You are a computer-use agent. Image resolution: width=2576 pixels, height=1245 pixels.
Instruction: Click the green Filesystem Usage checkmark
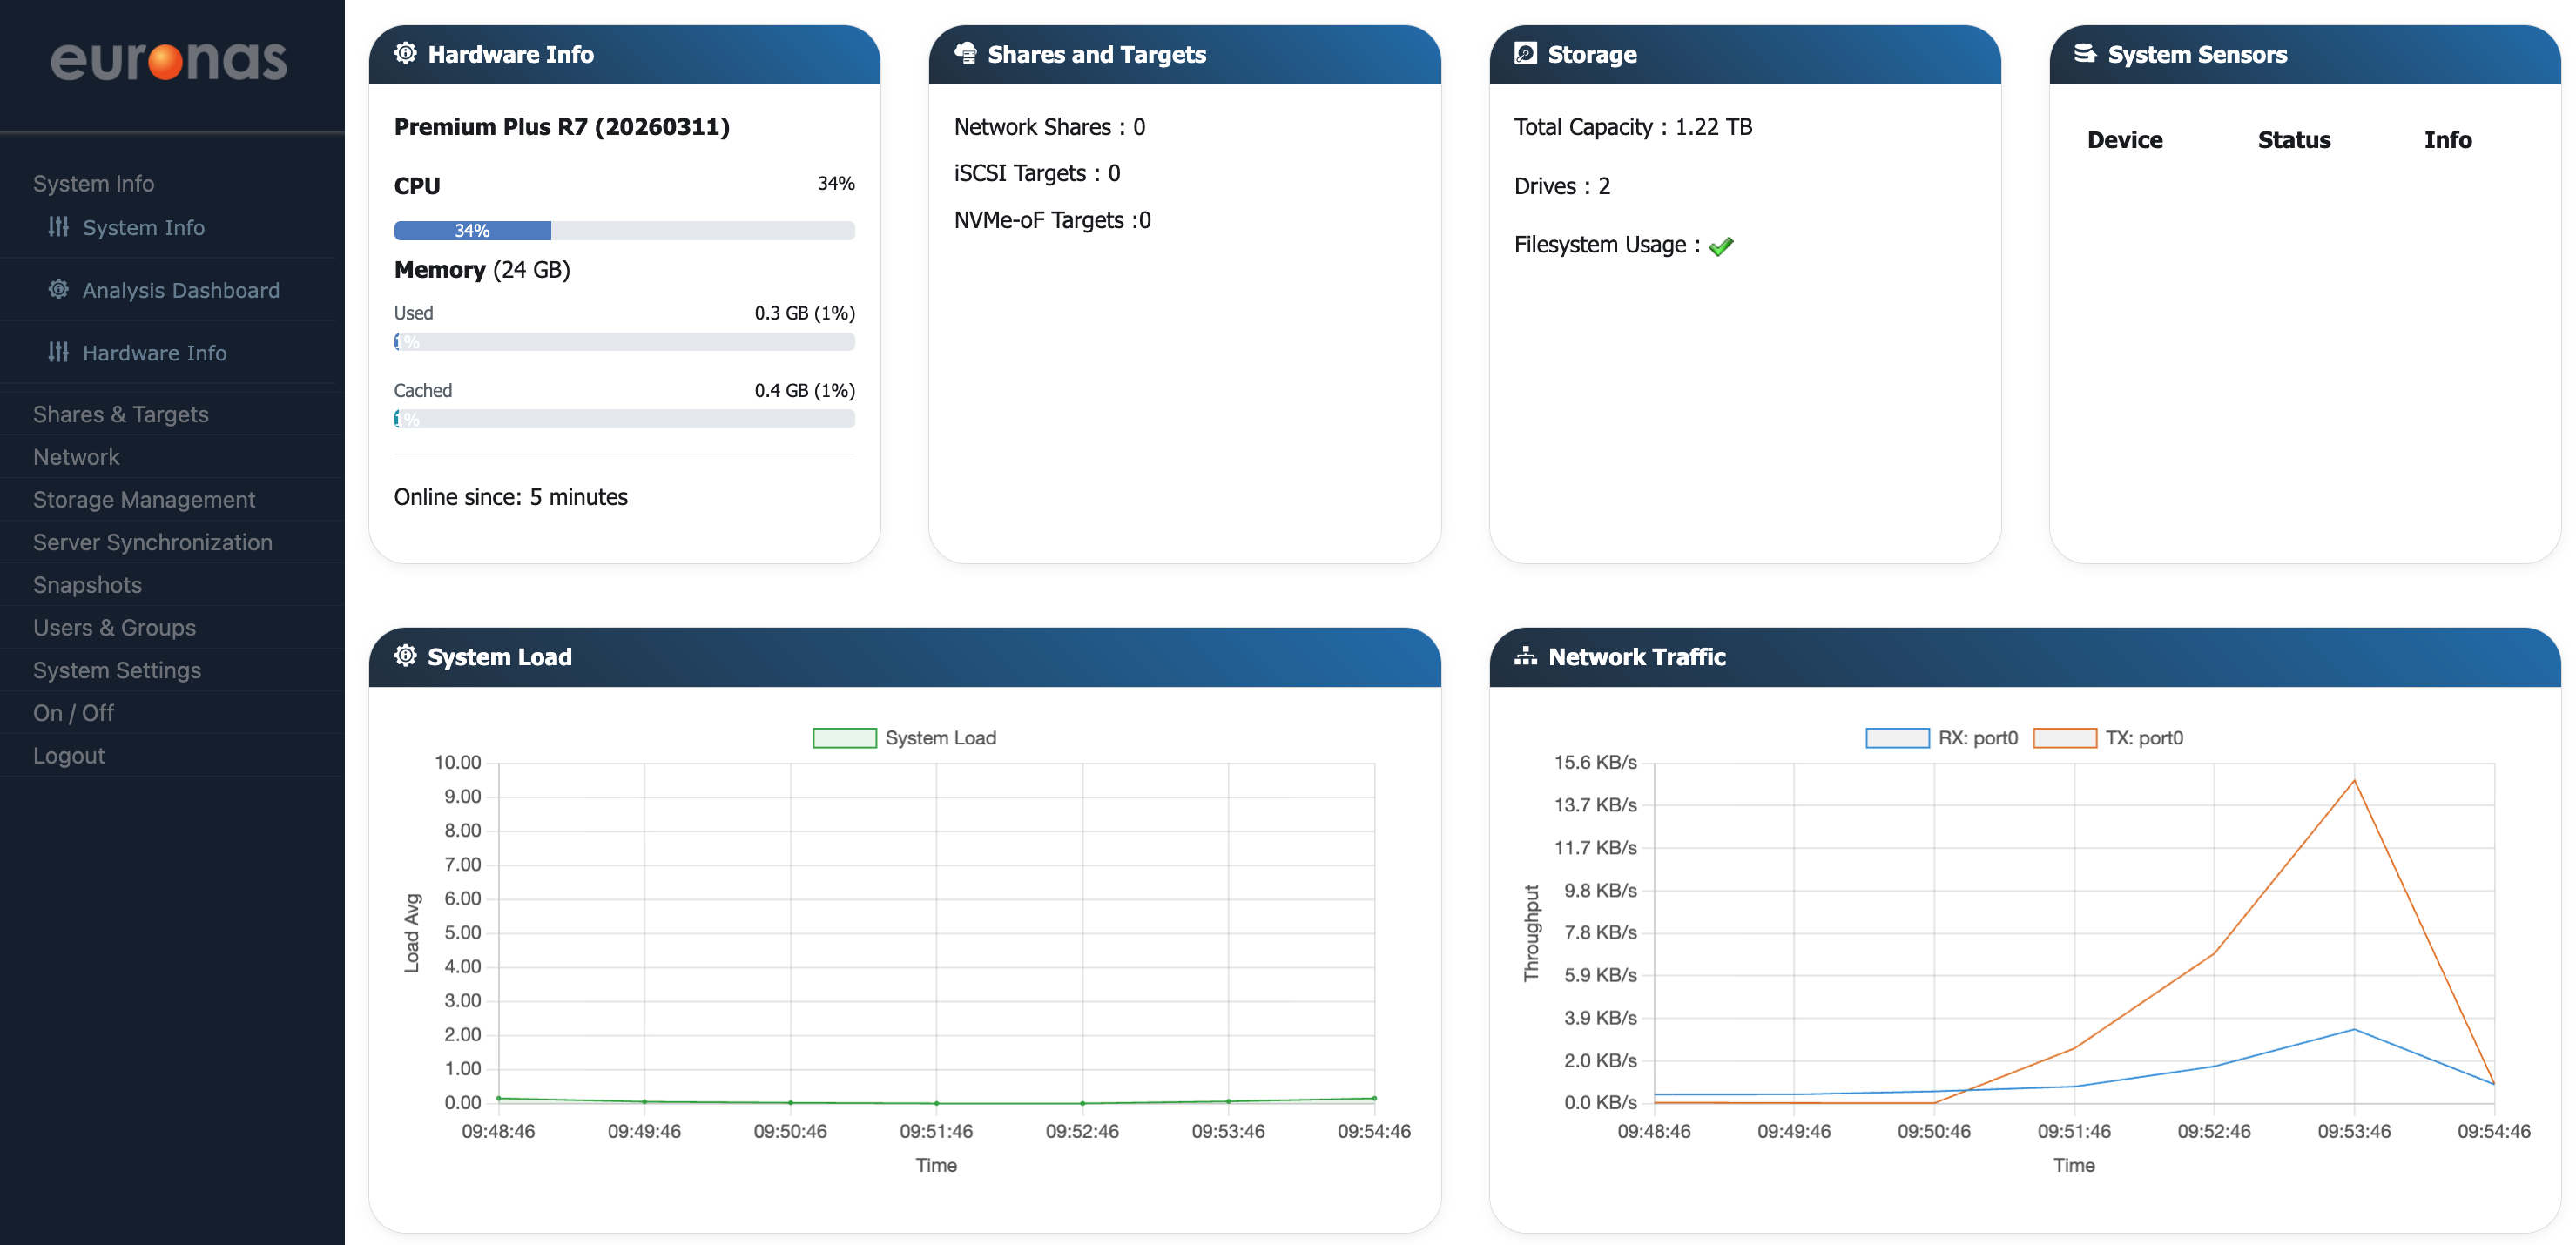click(1720, 246)
